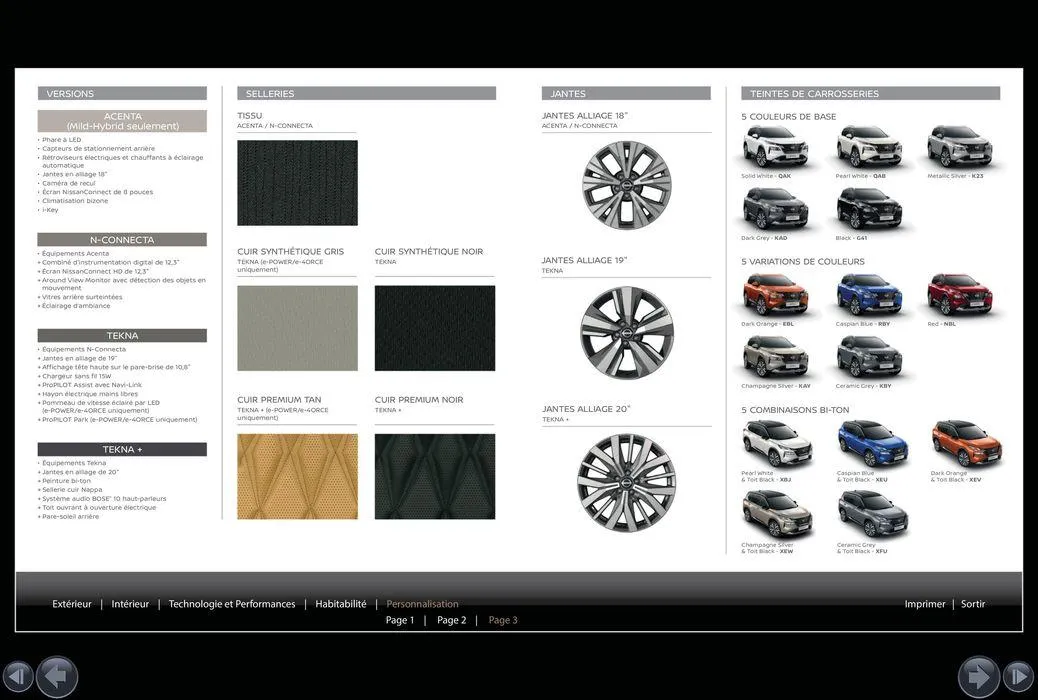Click Sortir to exit the brochure
The width and height of the screenshot is (1038, 700).
click(x=973, y=604)
